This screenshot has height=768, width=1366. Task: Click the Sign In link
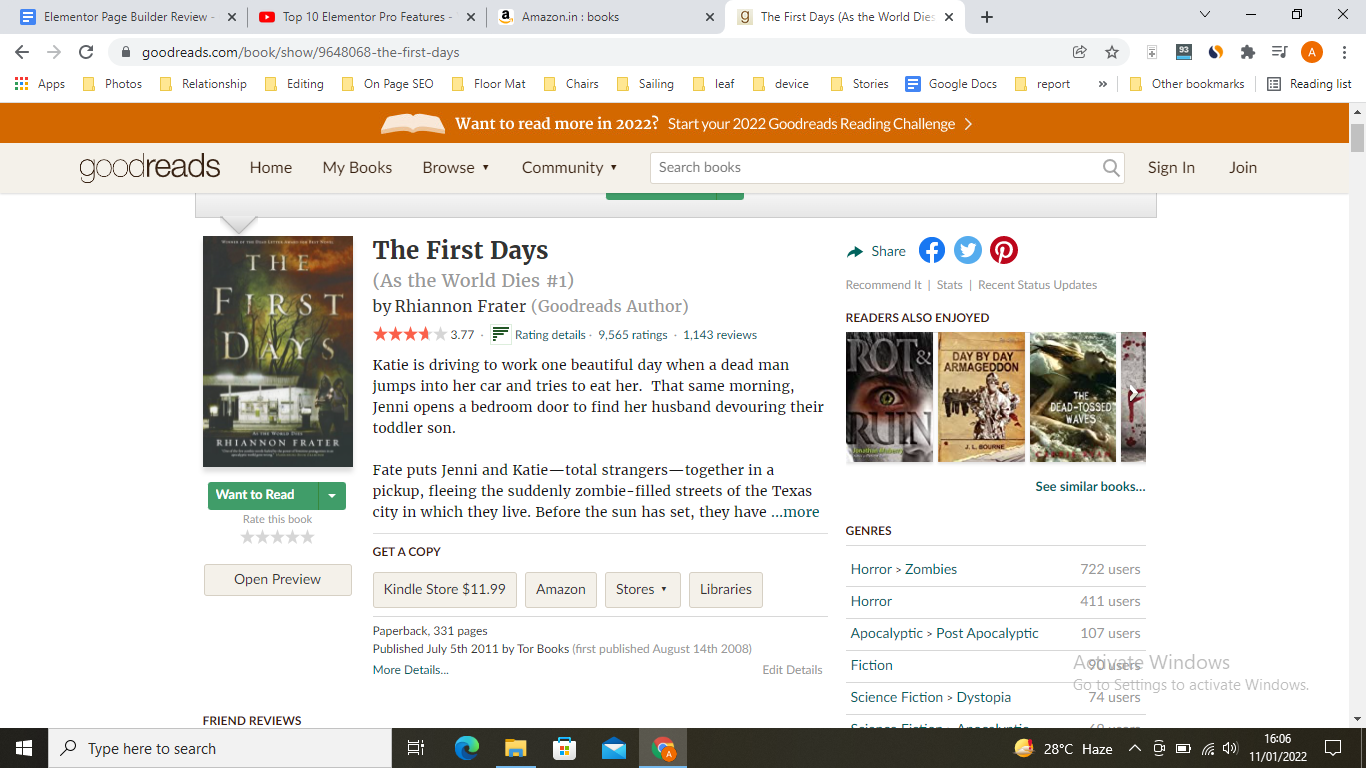click(1171, 168)
